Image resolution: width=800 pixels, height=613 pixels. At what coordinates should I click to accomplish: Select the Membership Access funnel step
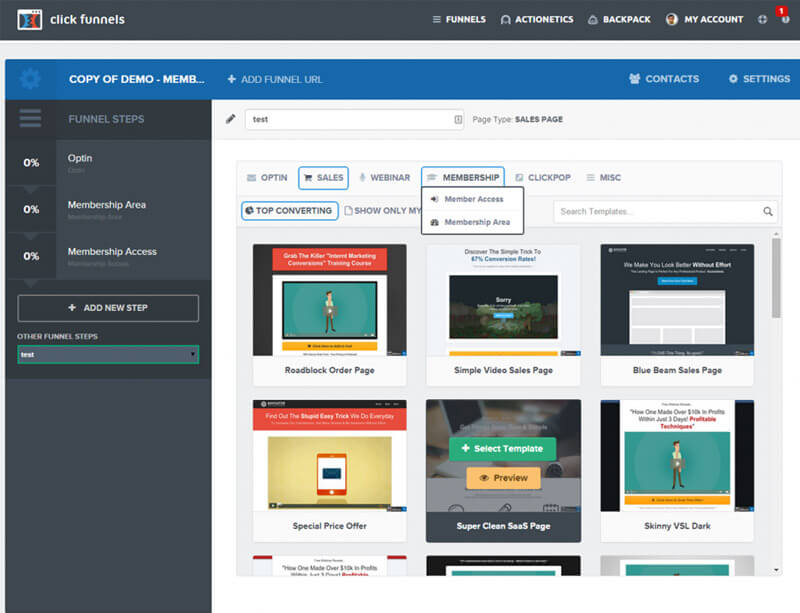pos(108,256)
